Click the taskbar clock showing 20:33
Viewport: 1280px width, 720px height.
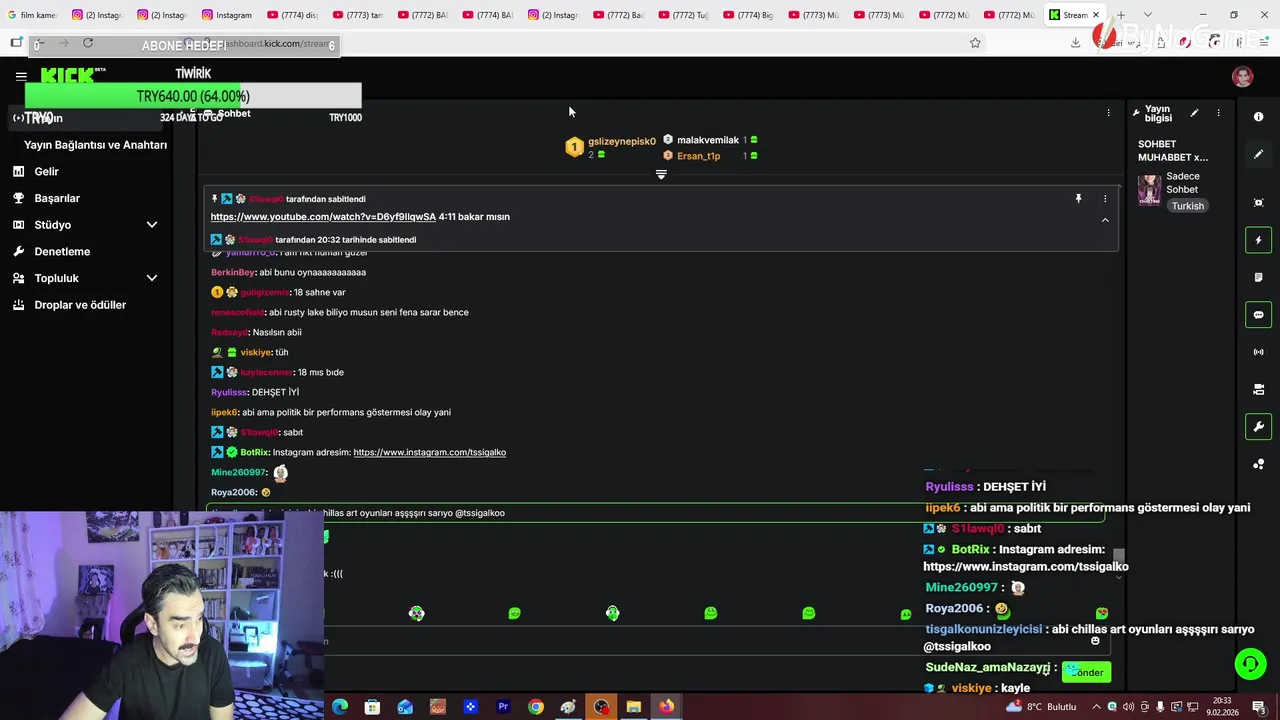(1222, 707)
